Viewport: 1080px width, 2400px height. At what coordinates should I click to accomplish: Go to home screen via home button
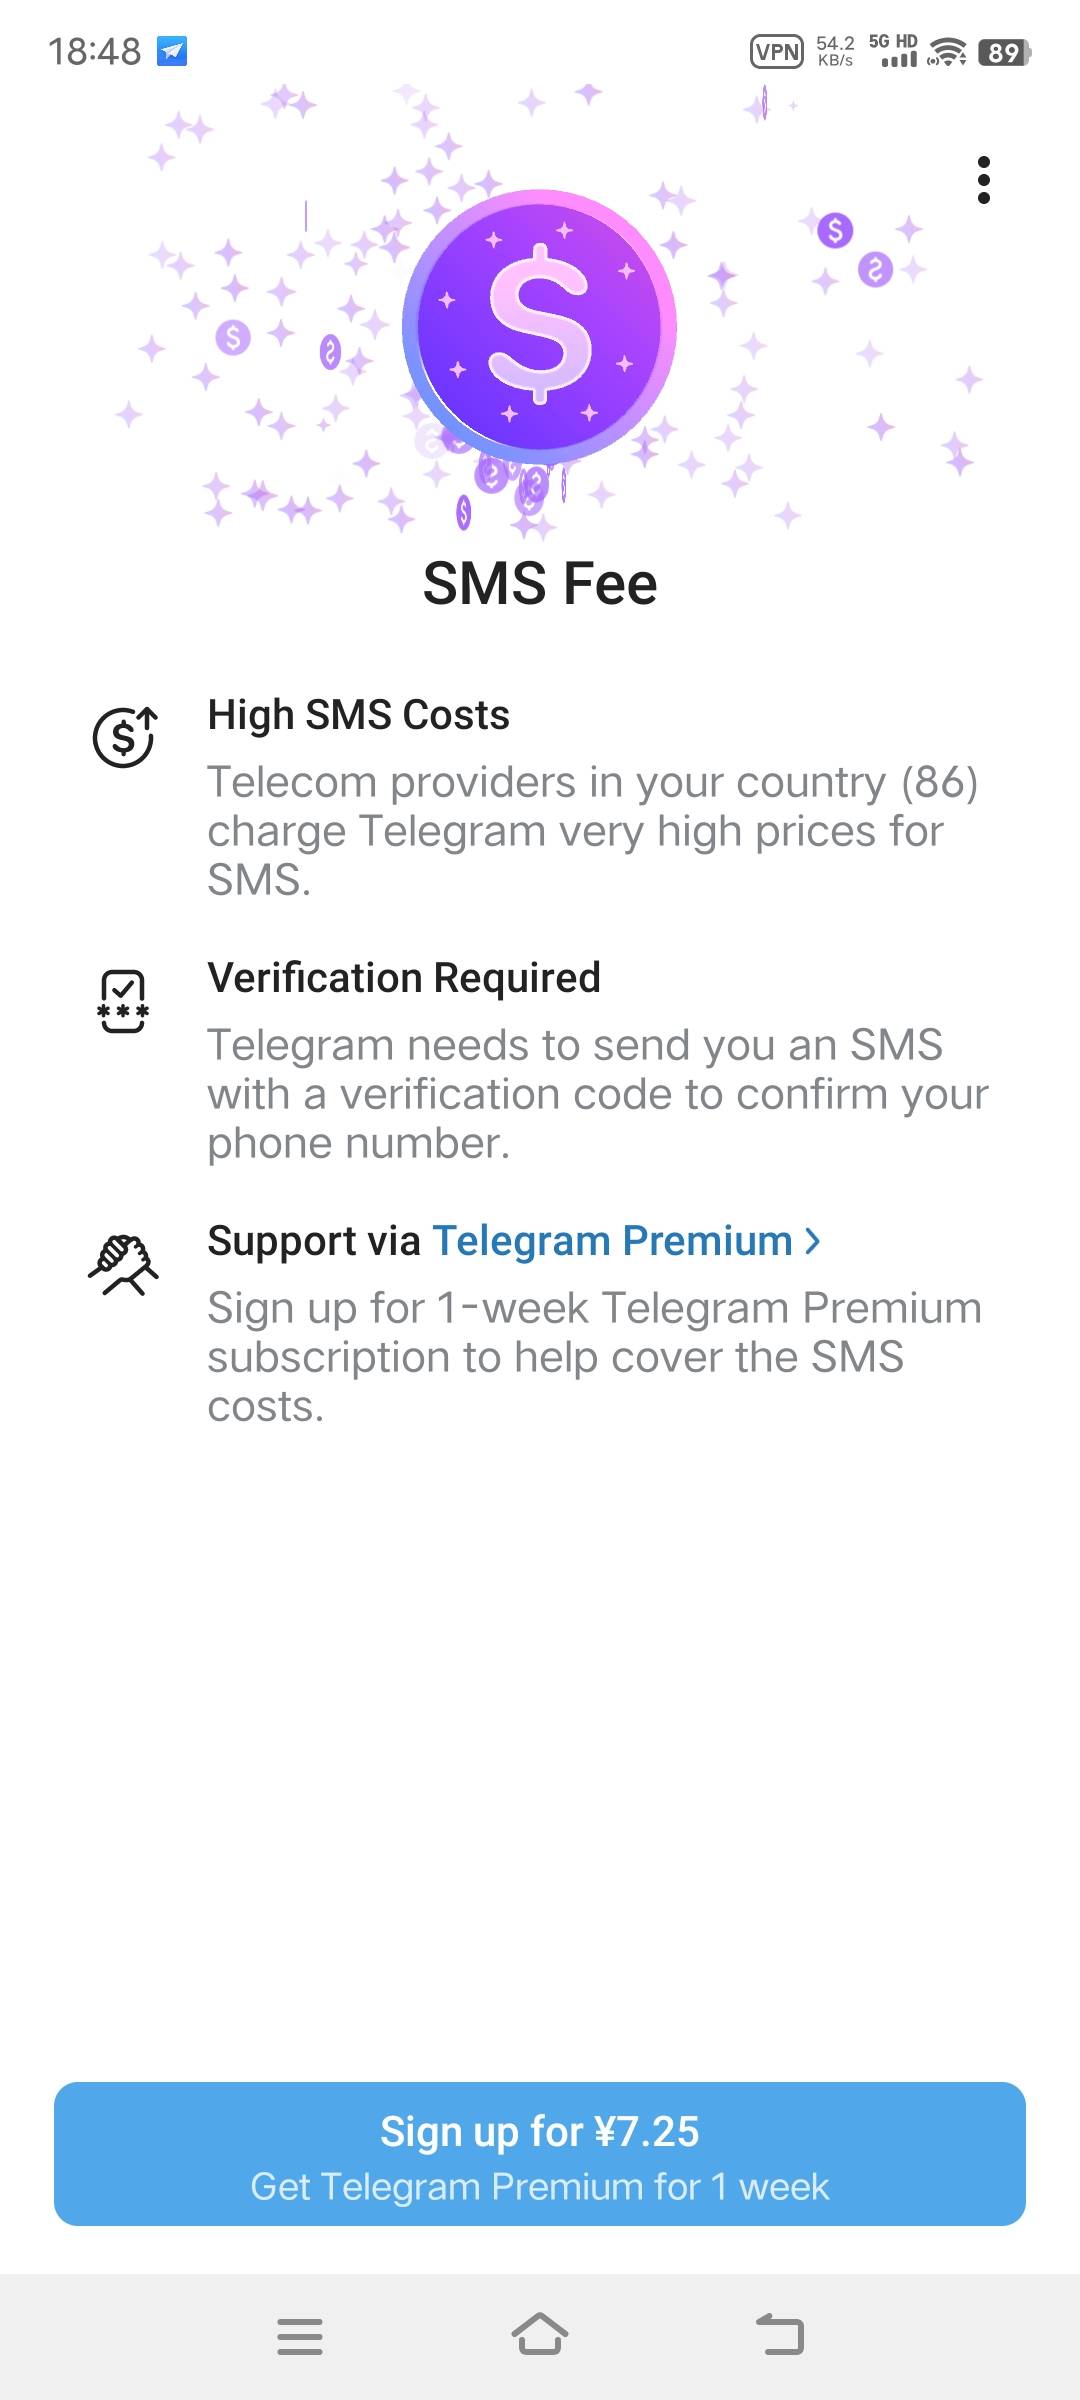[540, 2335]
